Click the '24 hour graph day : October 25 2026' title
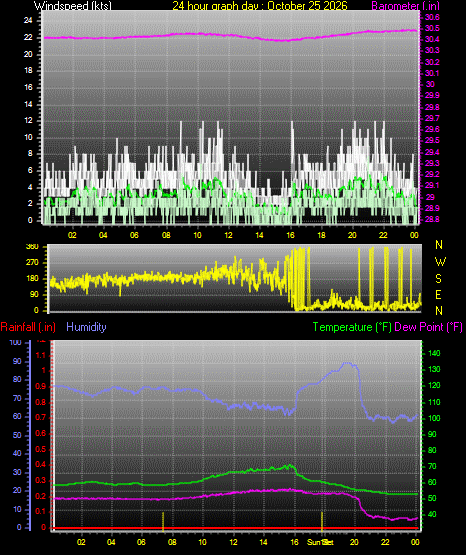 260,6
